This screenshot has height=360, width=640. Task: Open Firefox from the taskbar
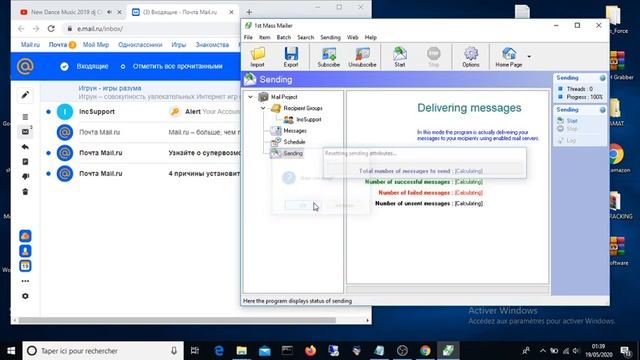click(311, 351)
